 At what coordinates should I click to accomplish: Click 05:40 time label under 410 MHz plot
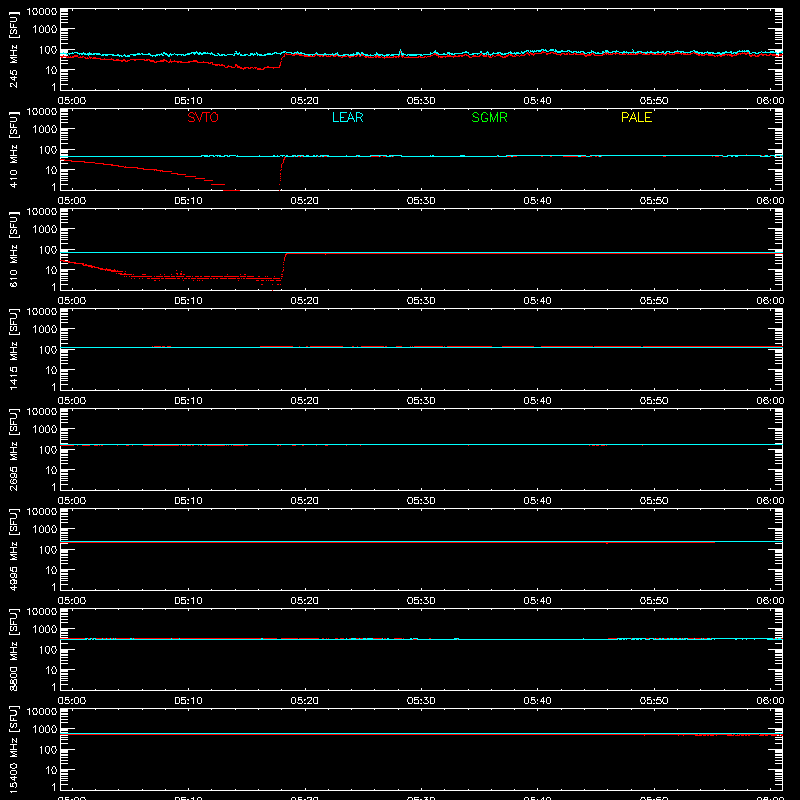pyautogui.click(x=537, y=201)
